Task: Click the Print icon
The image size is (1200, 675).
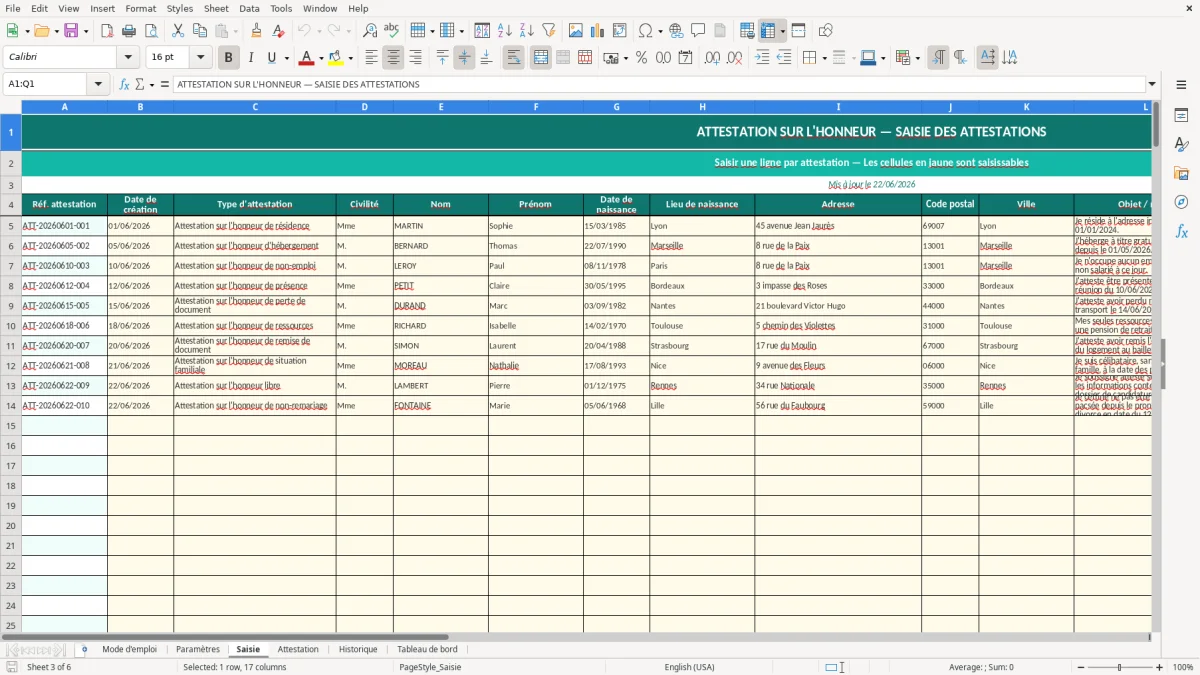Action: [x=129, y=31]
